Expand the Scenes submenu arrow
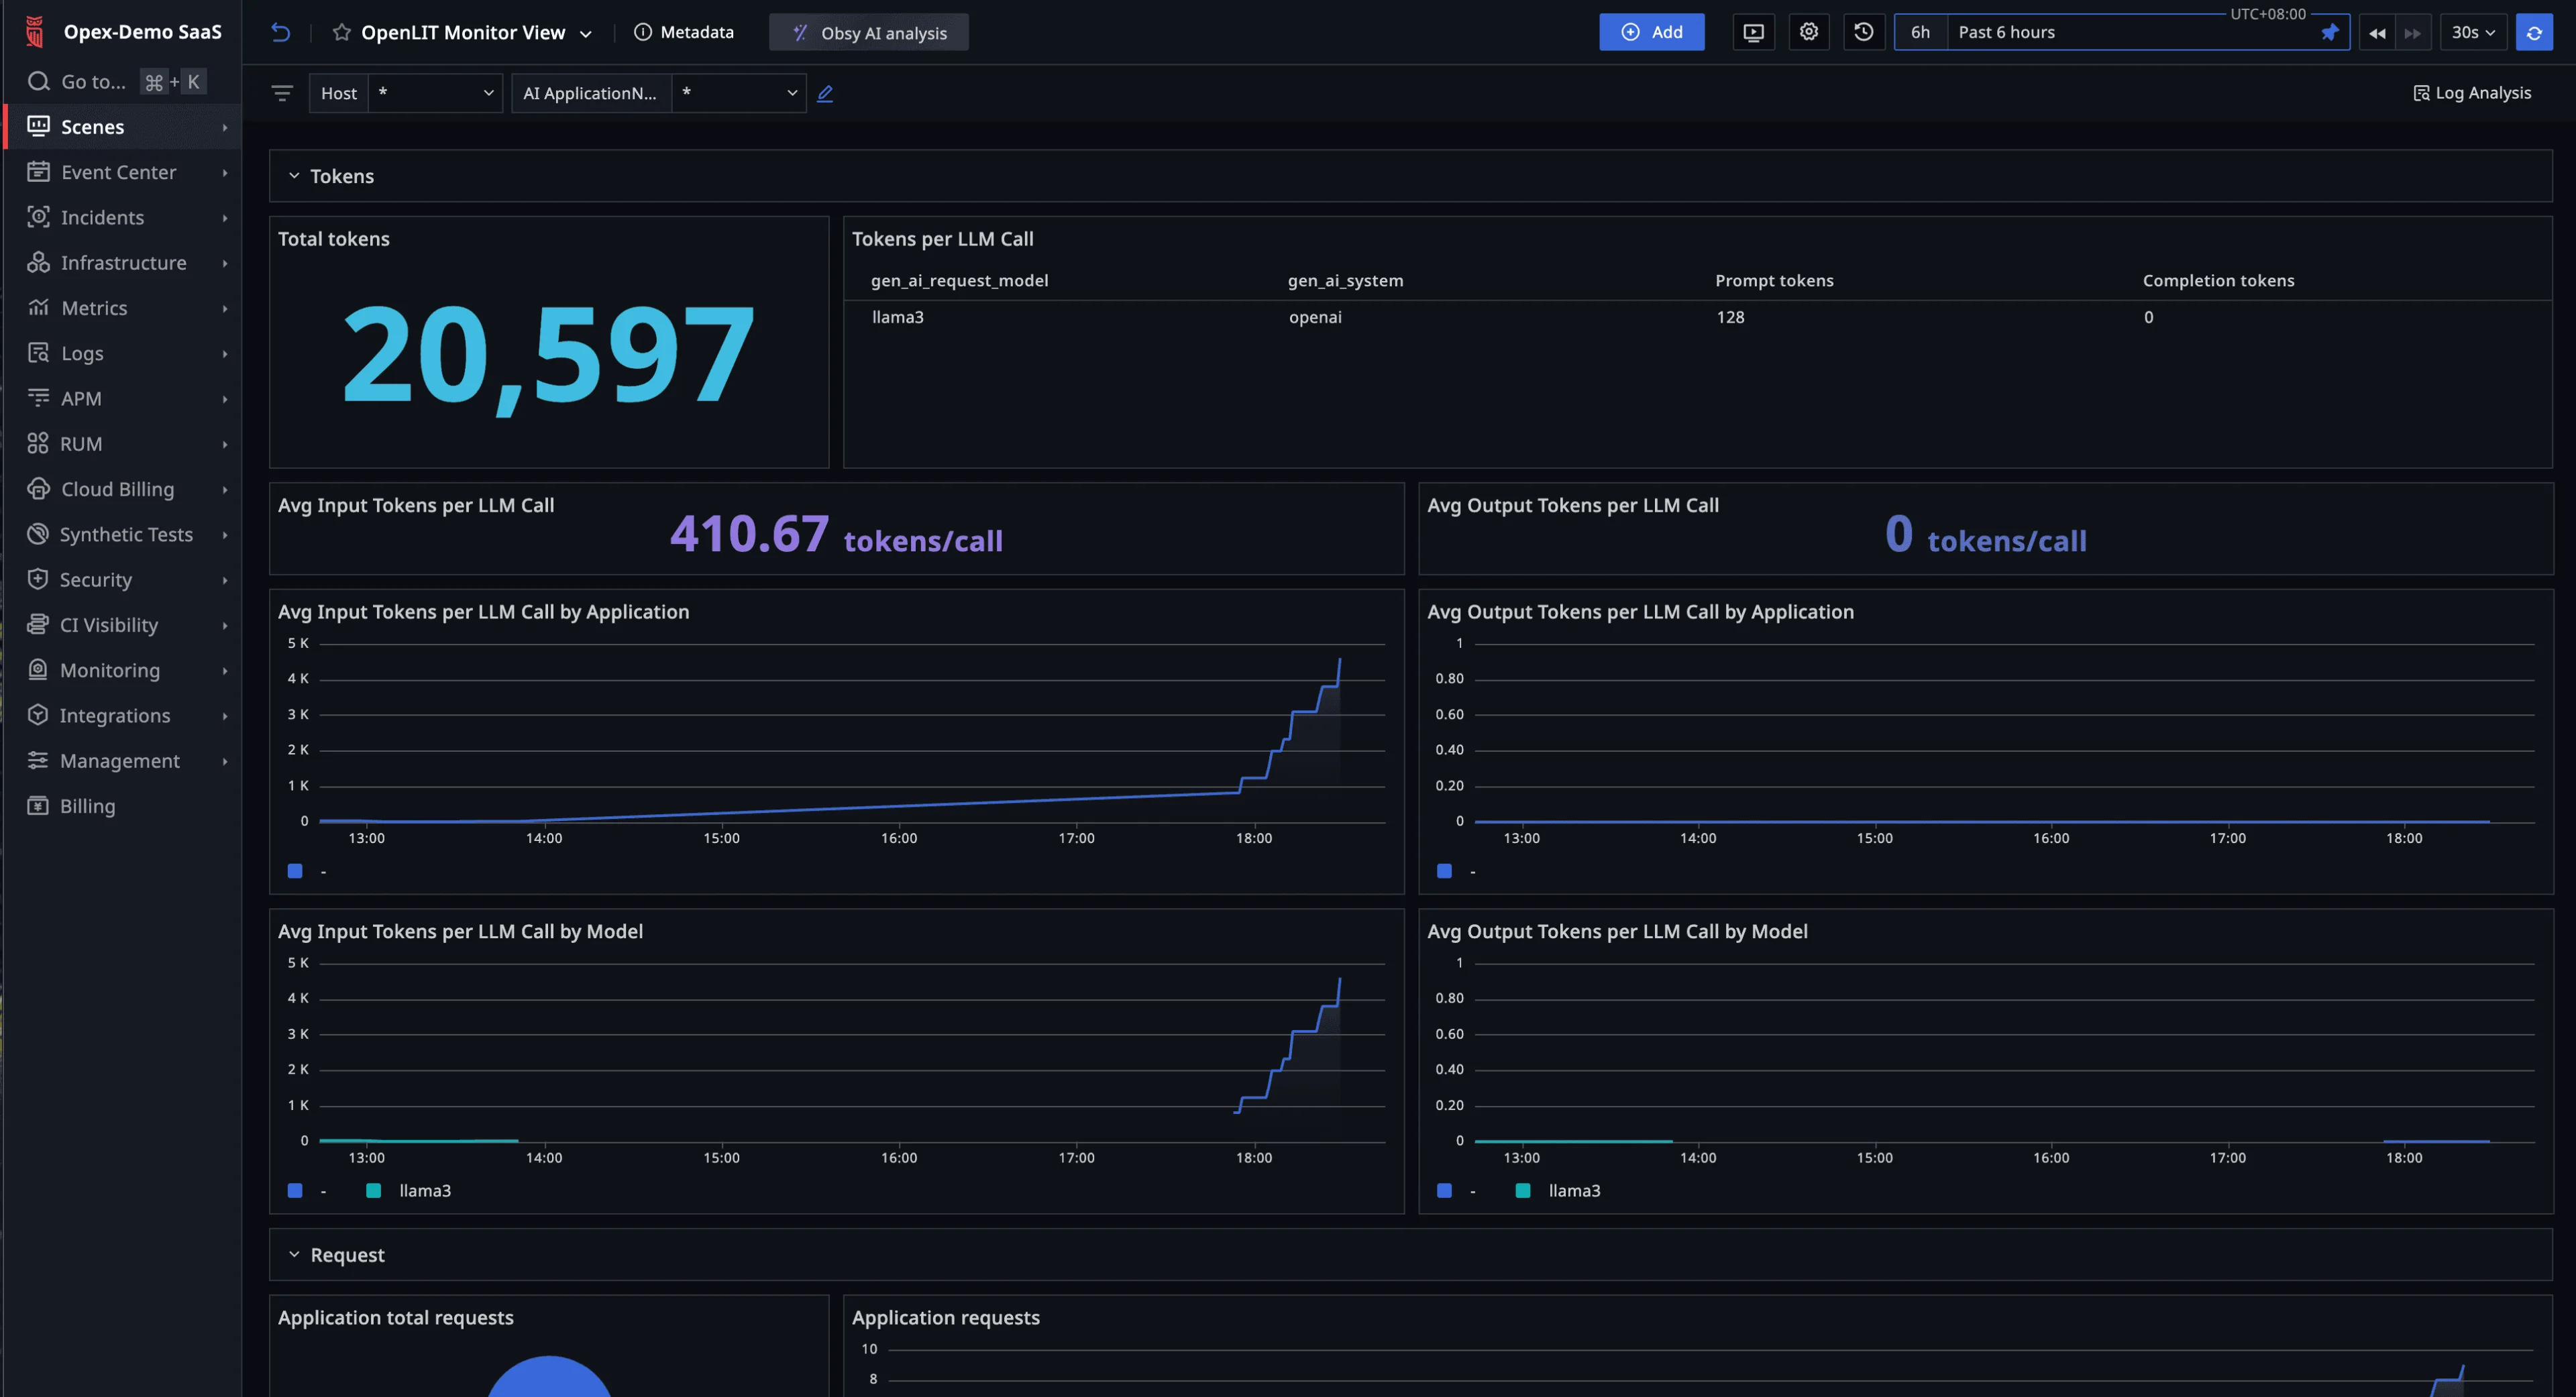The width and height of the screenshot is (2576, 1397). pos(225,128)
